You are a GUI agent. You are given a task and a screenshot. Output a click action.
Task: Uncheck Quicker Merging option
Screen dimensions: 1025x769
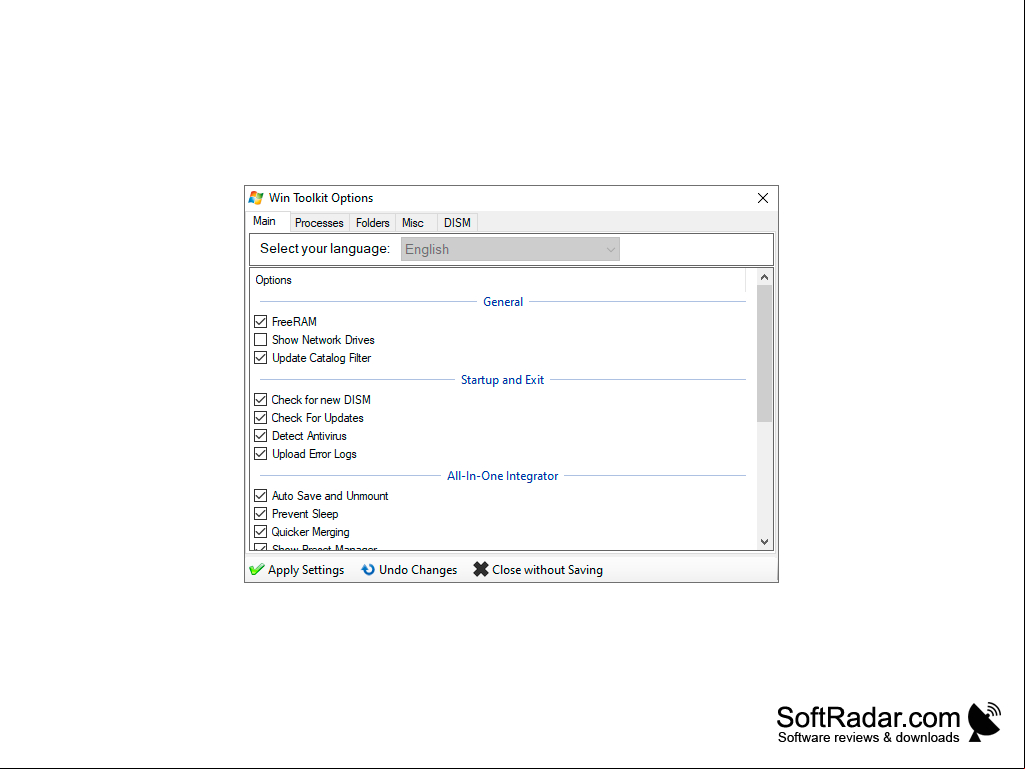click(x=260, y=532)
